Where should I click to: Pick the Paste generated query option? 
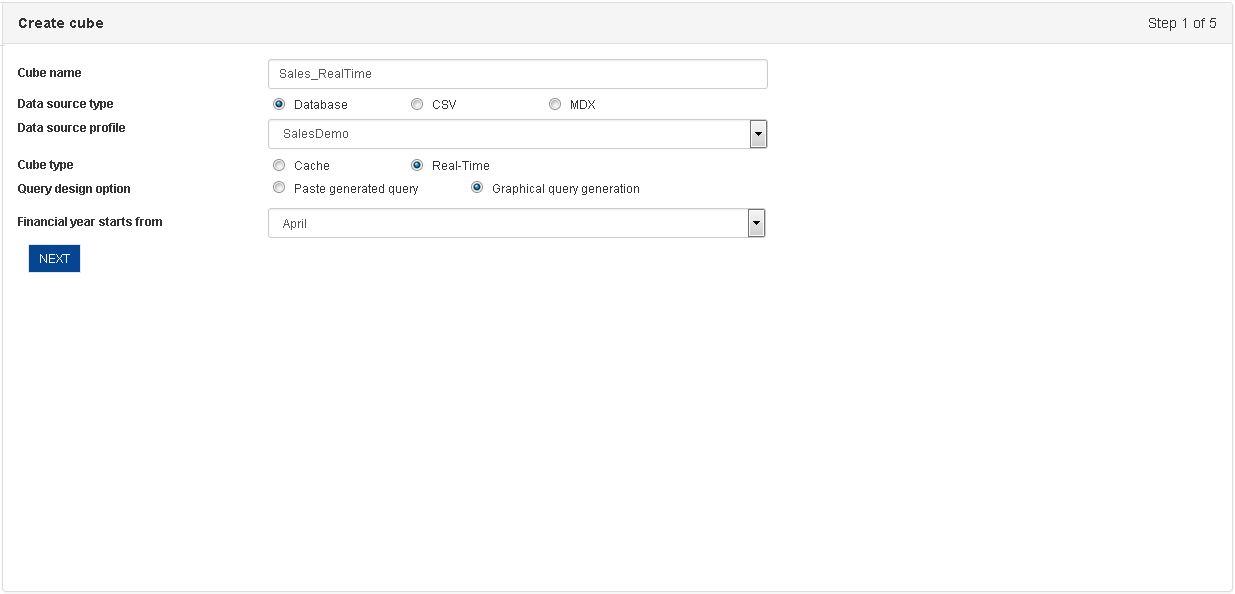[x=279, y=187]
